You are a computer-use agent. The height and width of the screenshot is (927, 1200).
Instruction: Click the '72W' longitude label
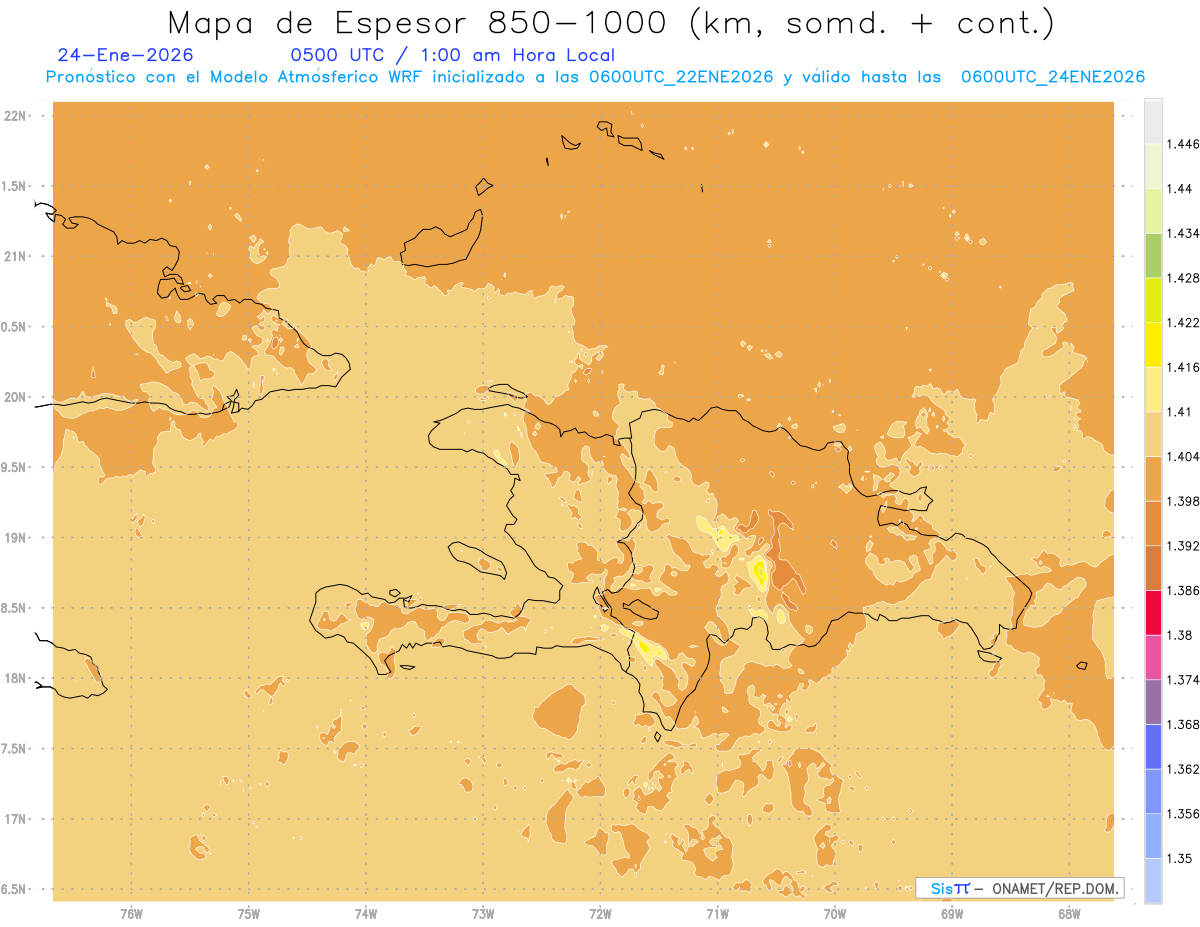tap(600, 915)
